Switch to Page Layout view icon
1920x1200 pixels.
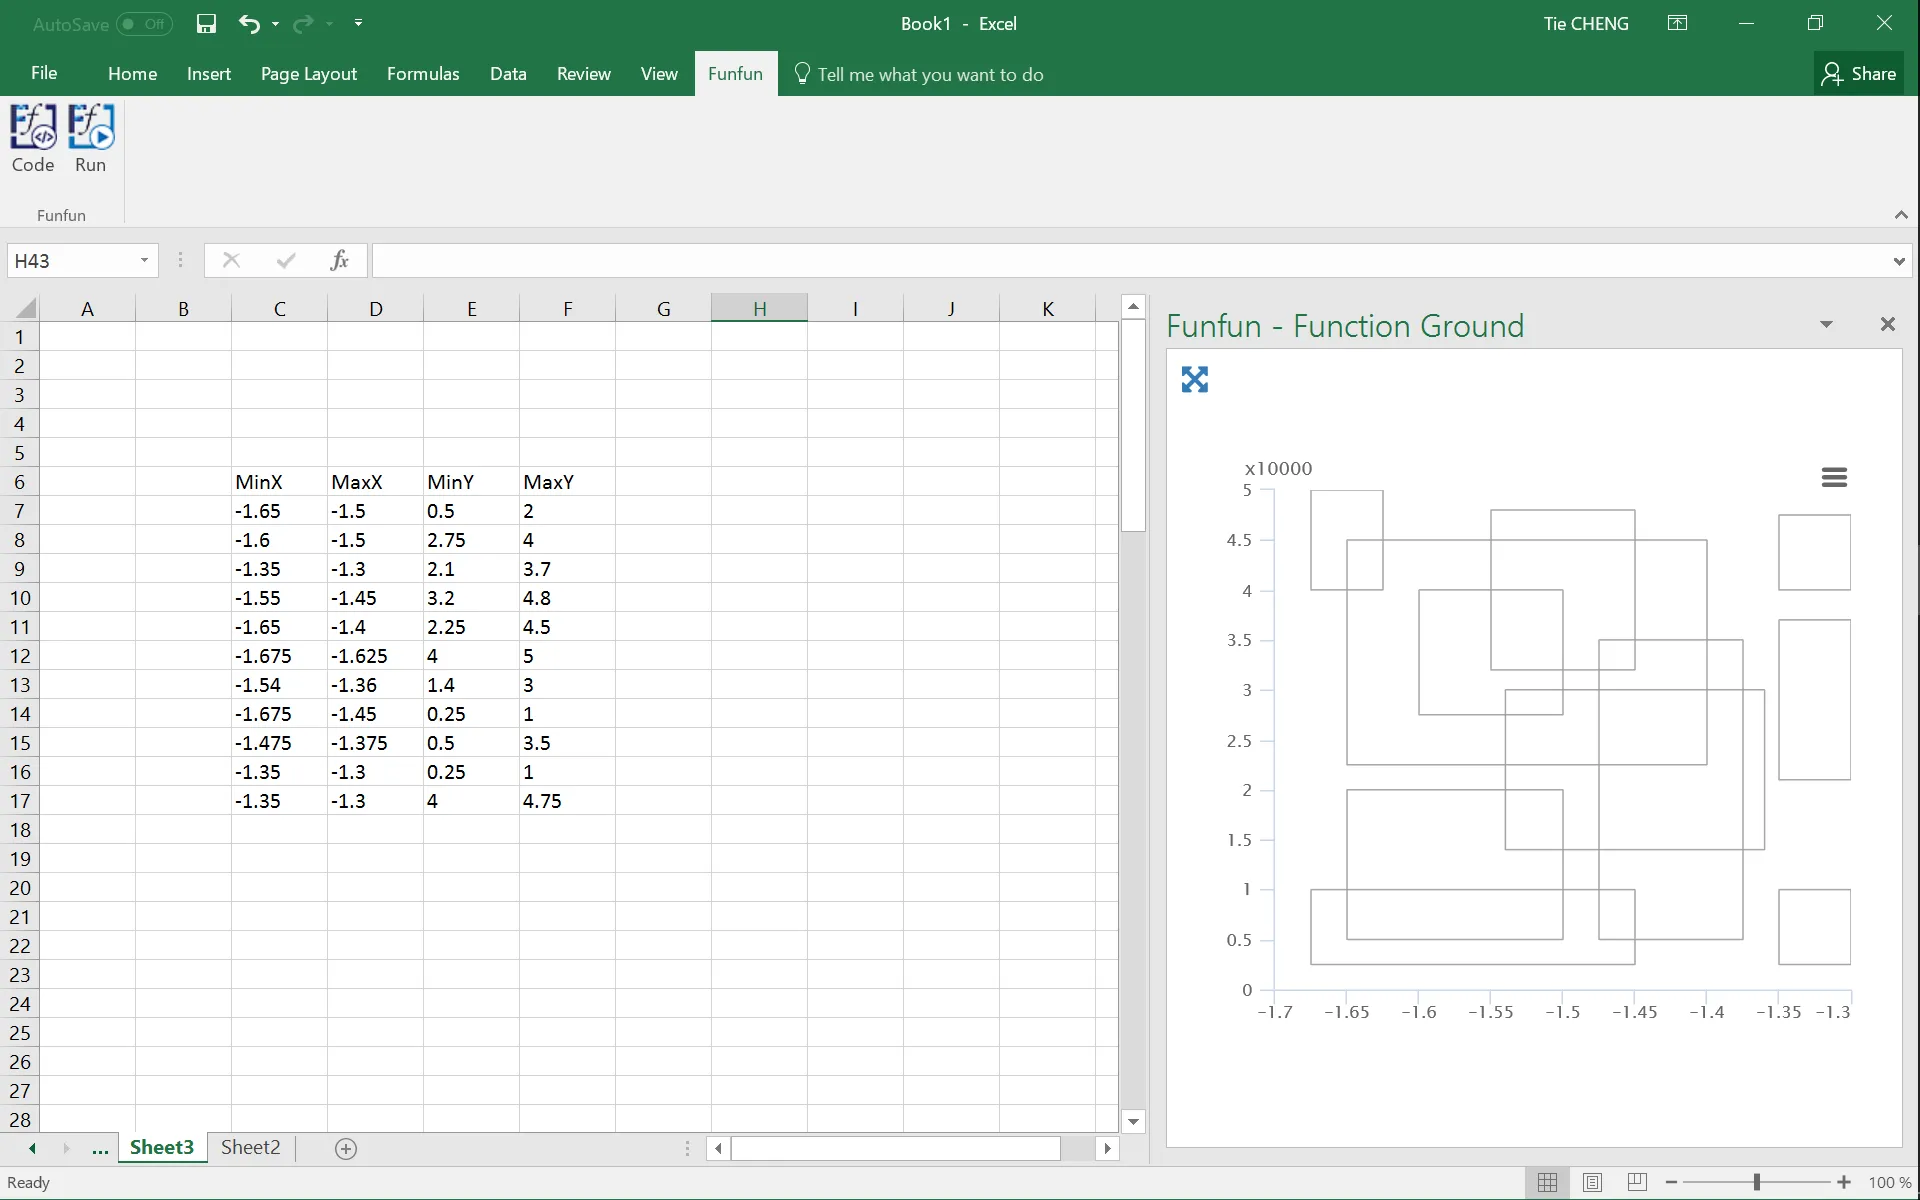point(1592,1182)
